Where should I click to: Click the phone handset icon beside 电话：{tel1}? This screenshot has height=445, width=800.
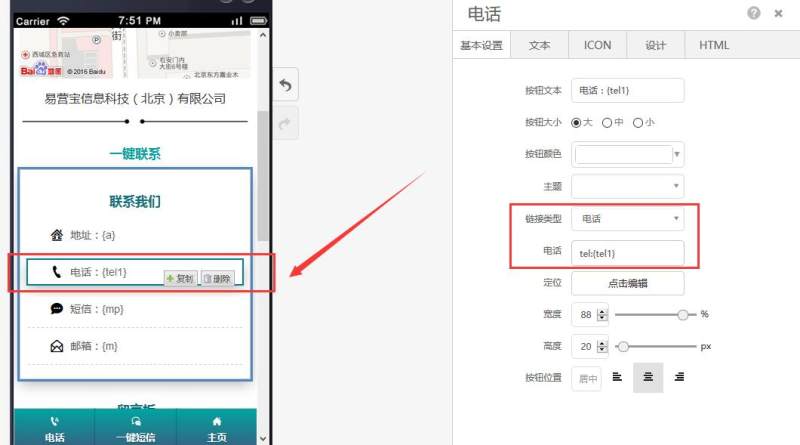point(57,272)
